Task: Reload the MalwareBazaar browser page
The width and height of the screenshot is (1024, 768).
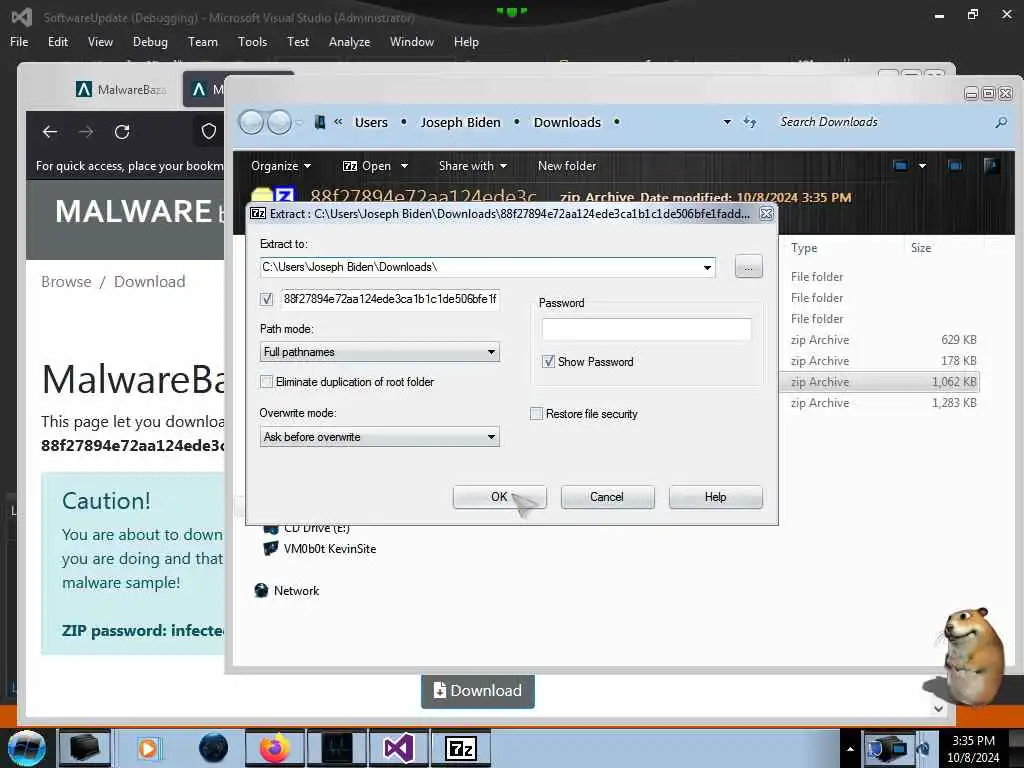Action: (122, 132)
